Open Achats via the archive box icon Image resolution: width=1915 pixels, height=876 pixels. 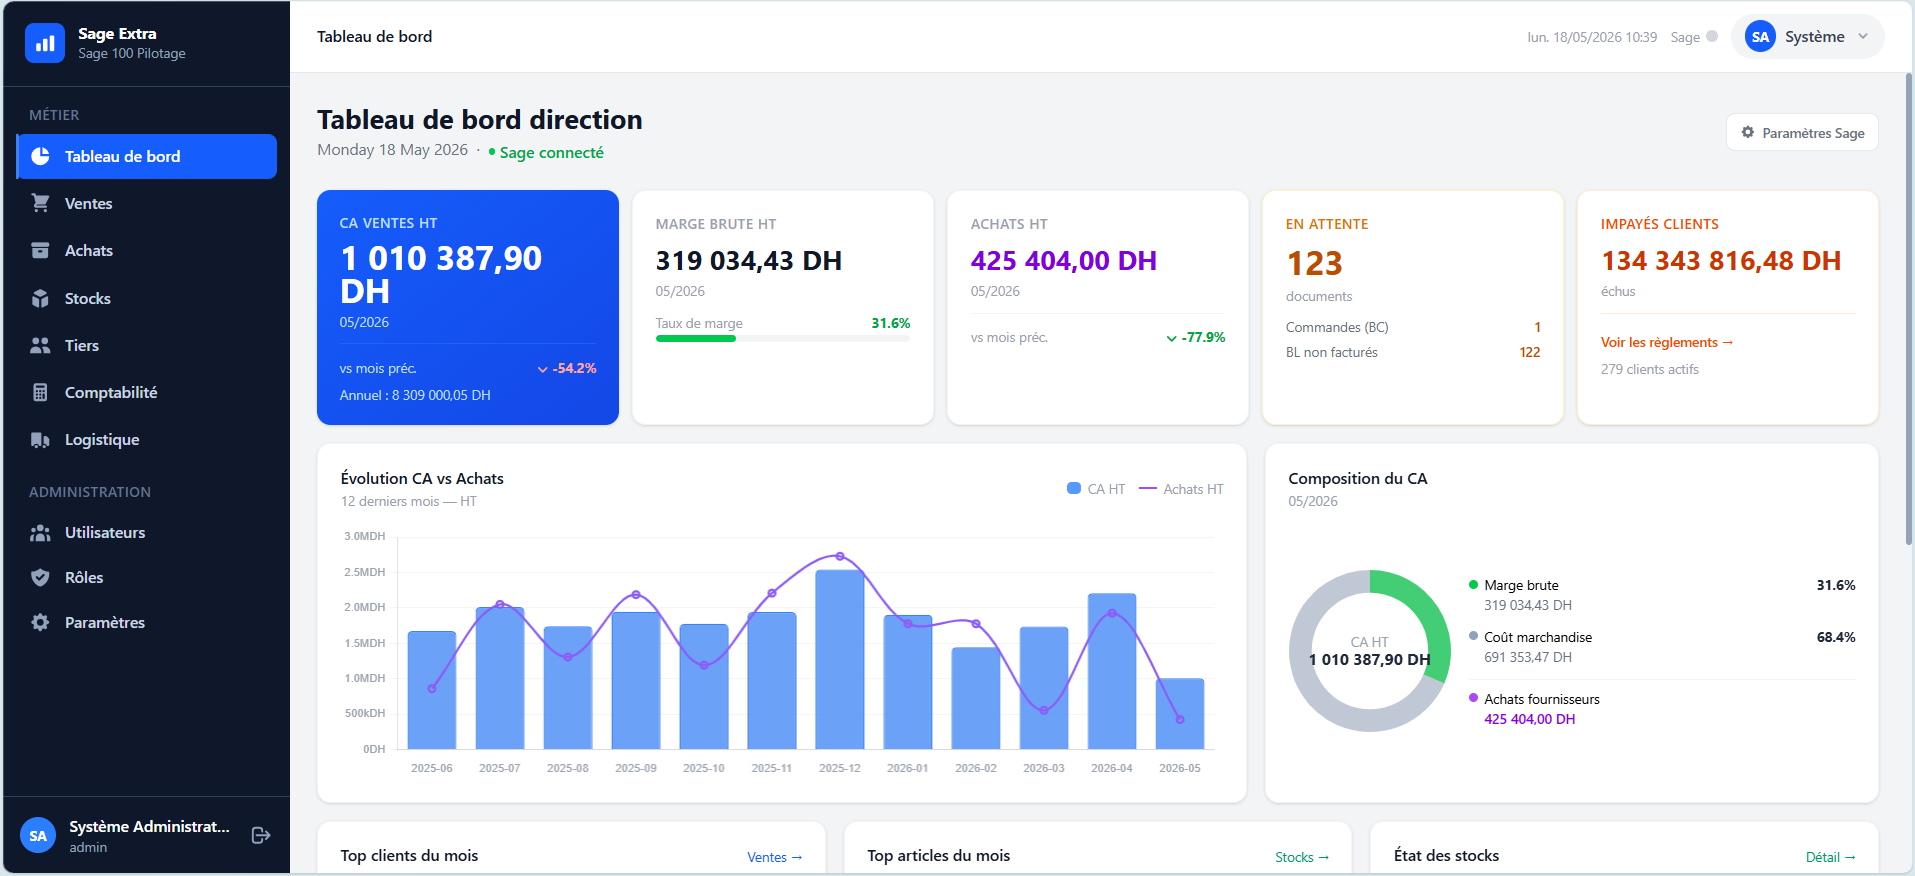click(x=40, y=250)
